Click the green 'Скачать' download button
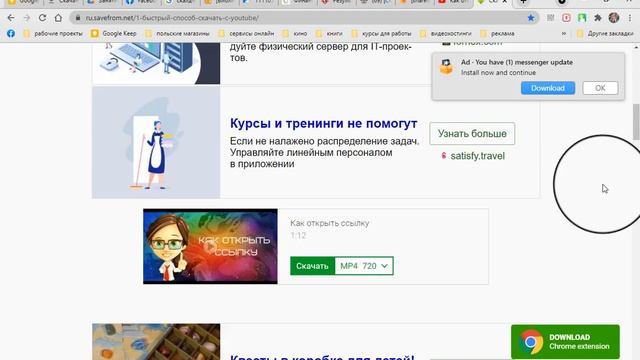640x360 pixels. tap(312, 266)
